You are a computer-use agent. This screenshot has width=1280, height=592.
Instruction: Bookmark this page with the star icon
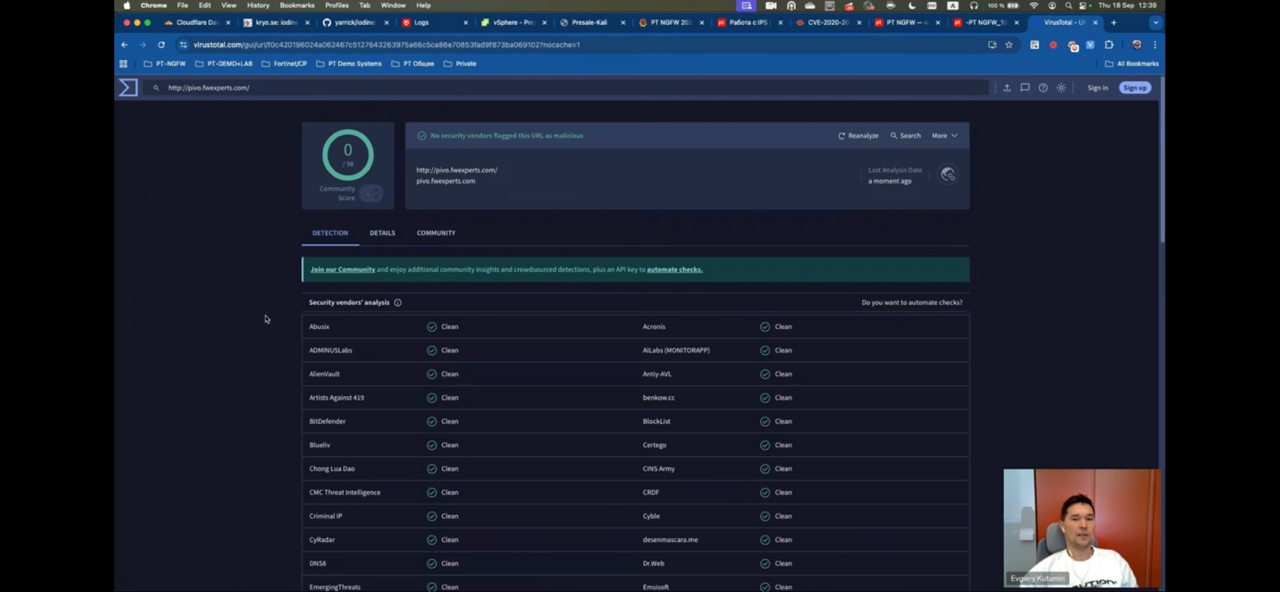coord(1008,45)
